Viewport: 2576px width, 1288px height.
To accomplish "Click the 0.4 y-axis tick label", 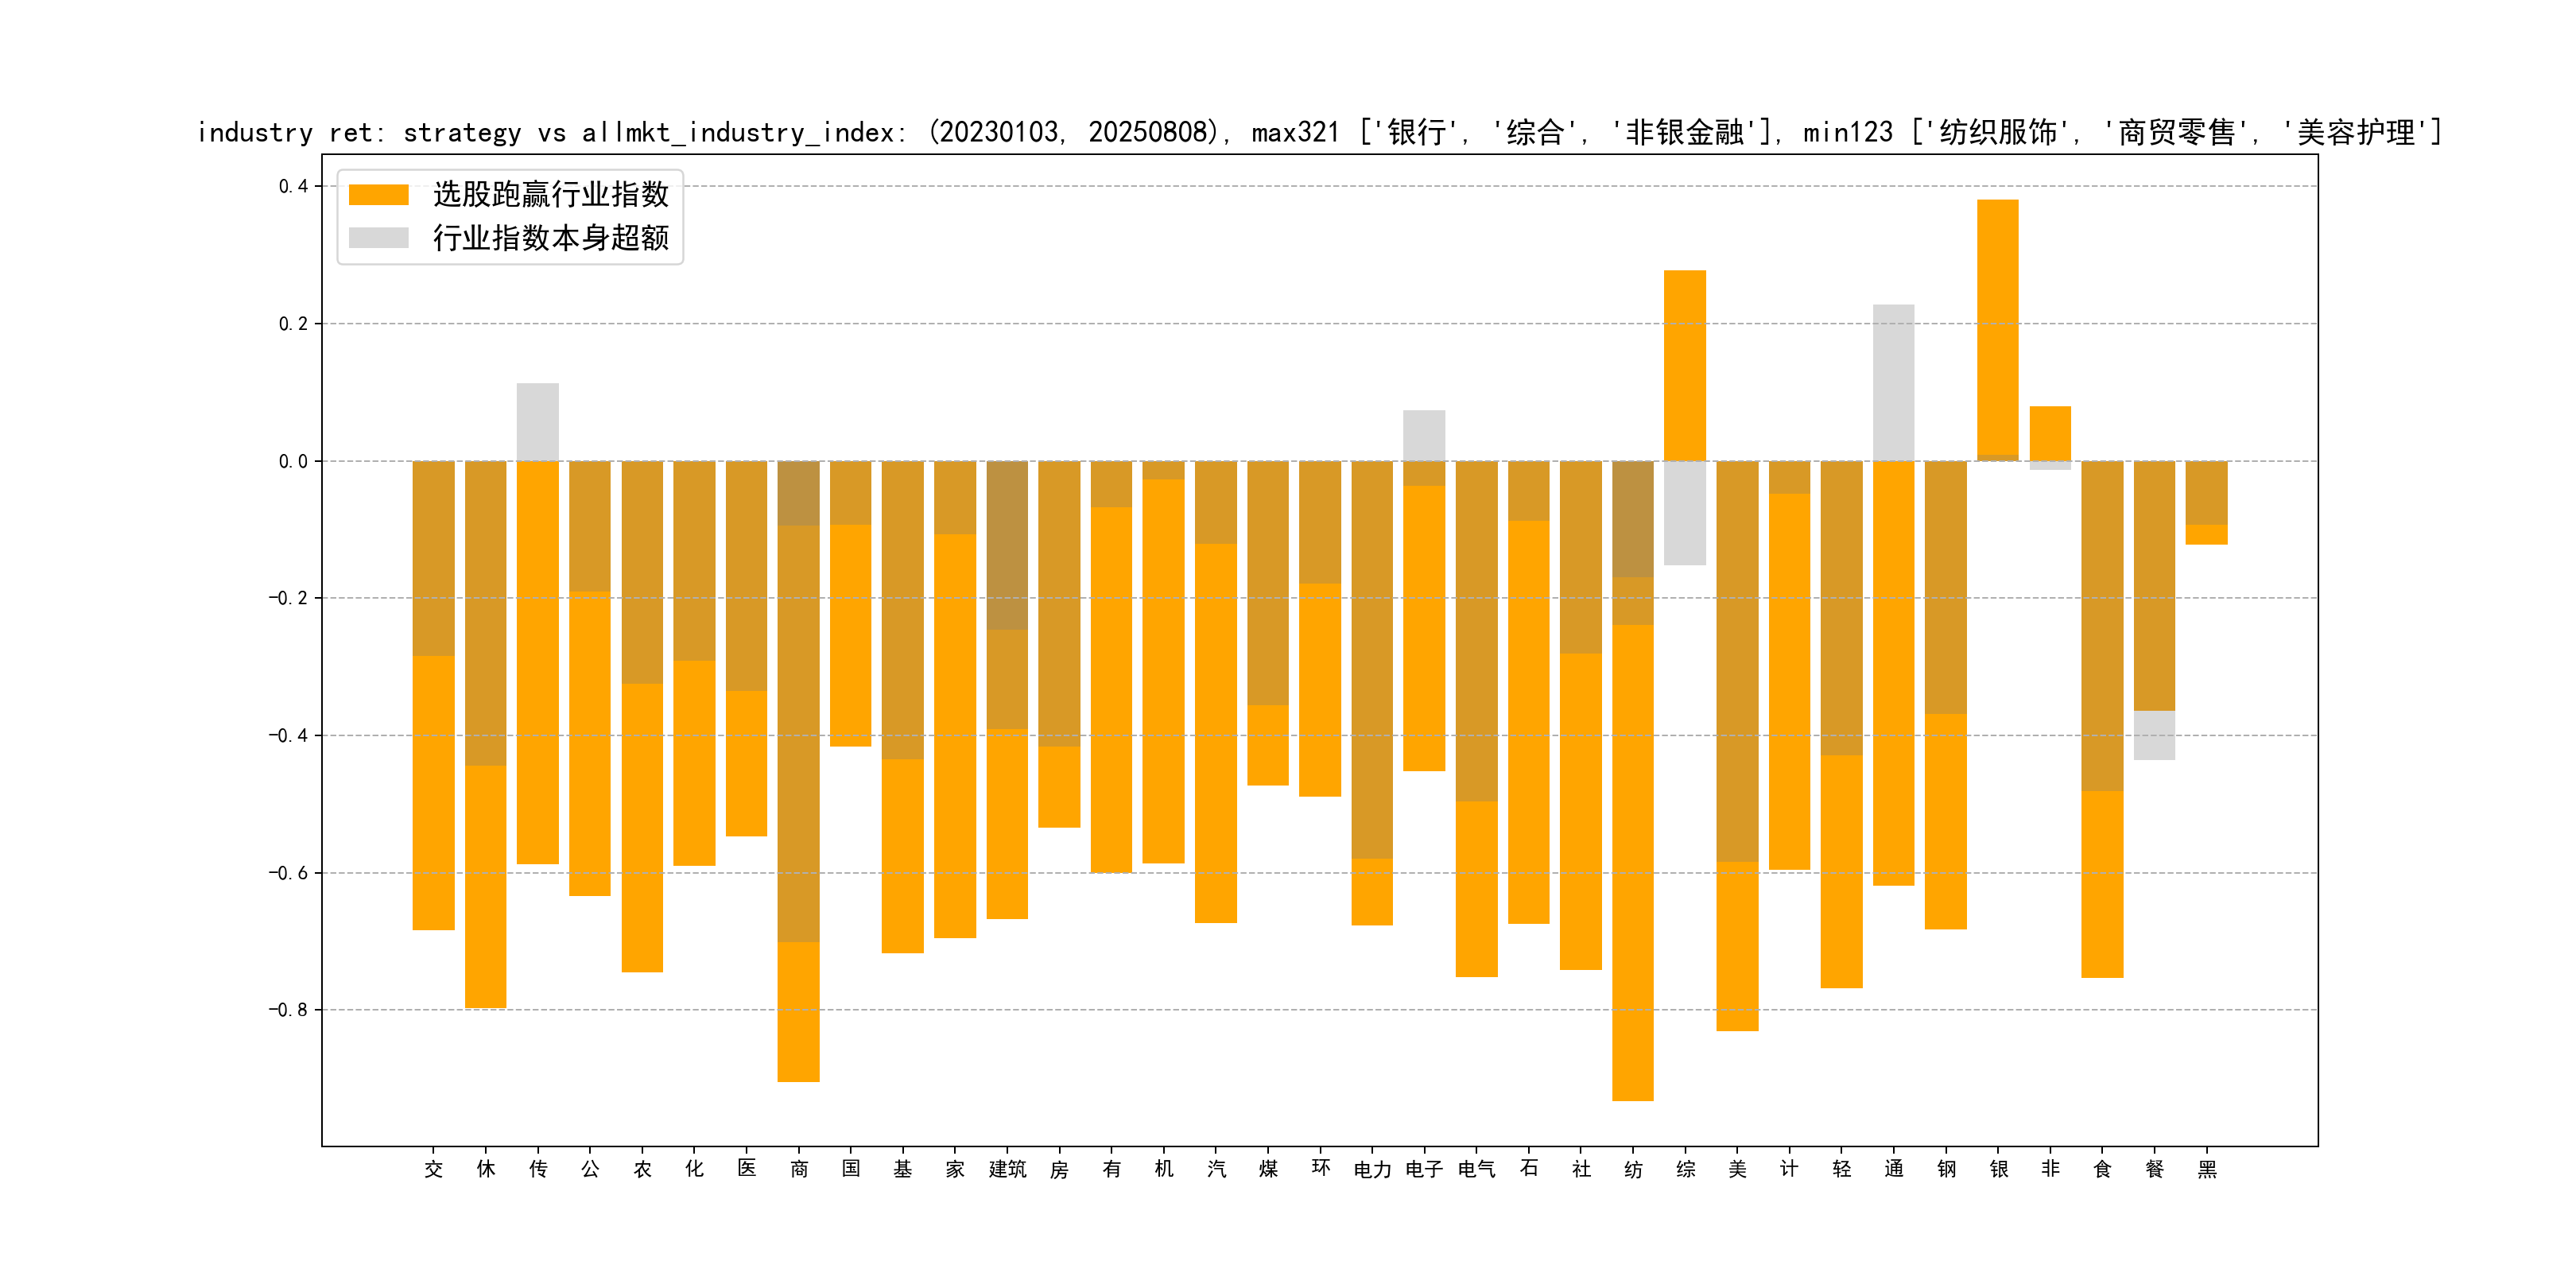I will (x=293, y=186).
